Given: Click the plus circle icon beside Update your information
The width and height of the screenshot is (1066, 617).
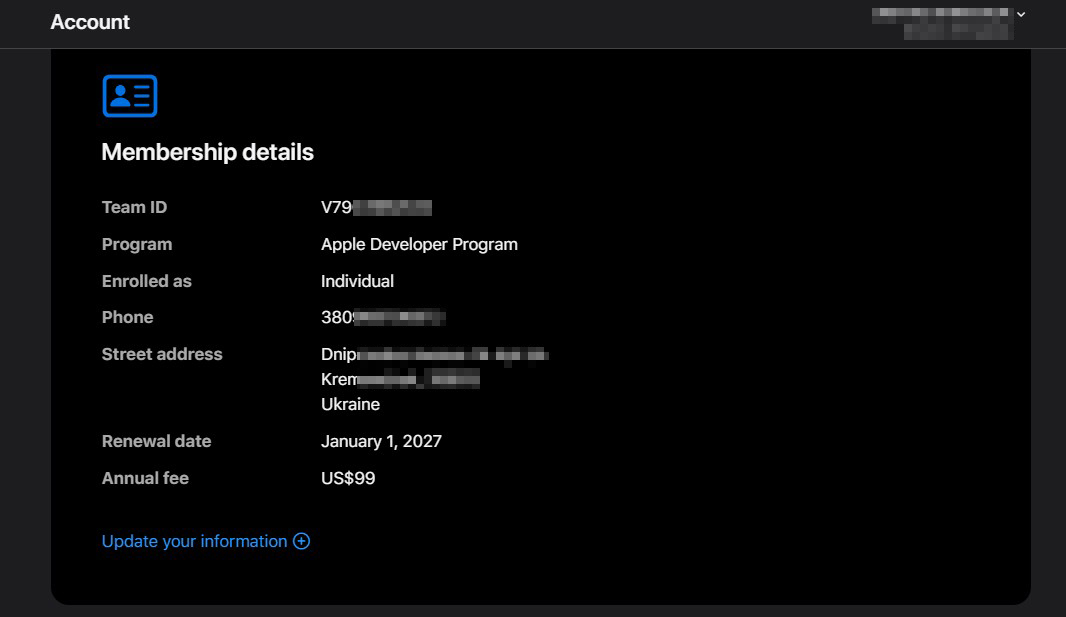Looking at the screenshot, I should [x=301, y=541].
